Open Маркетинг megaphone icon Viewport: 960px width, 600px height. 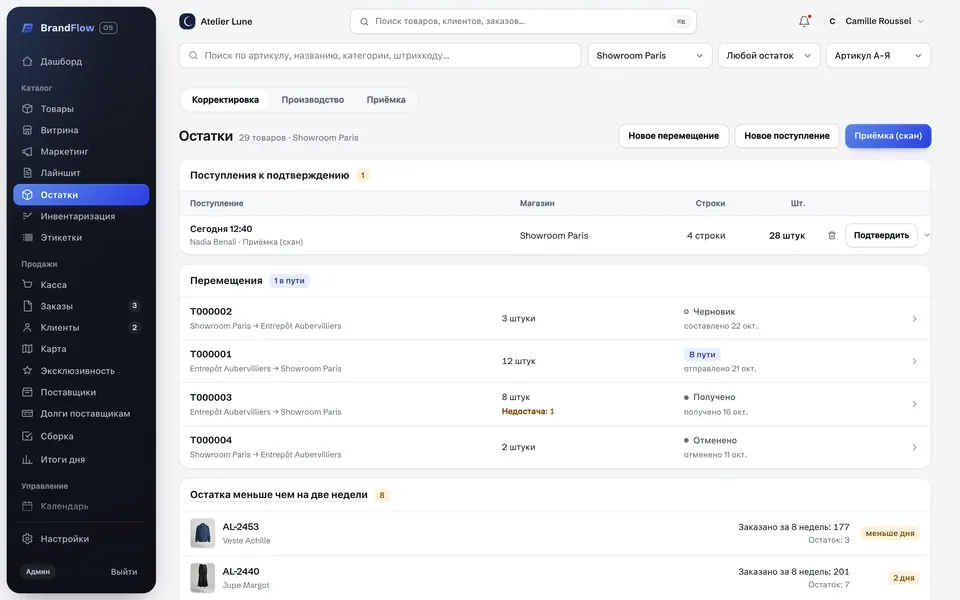(27, 151)
